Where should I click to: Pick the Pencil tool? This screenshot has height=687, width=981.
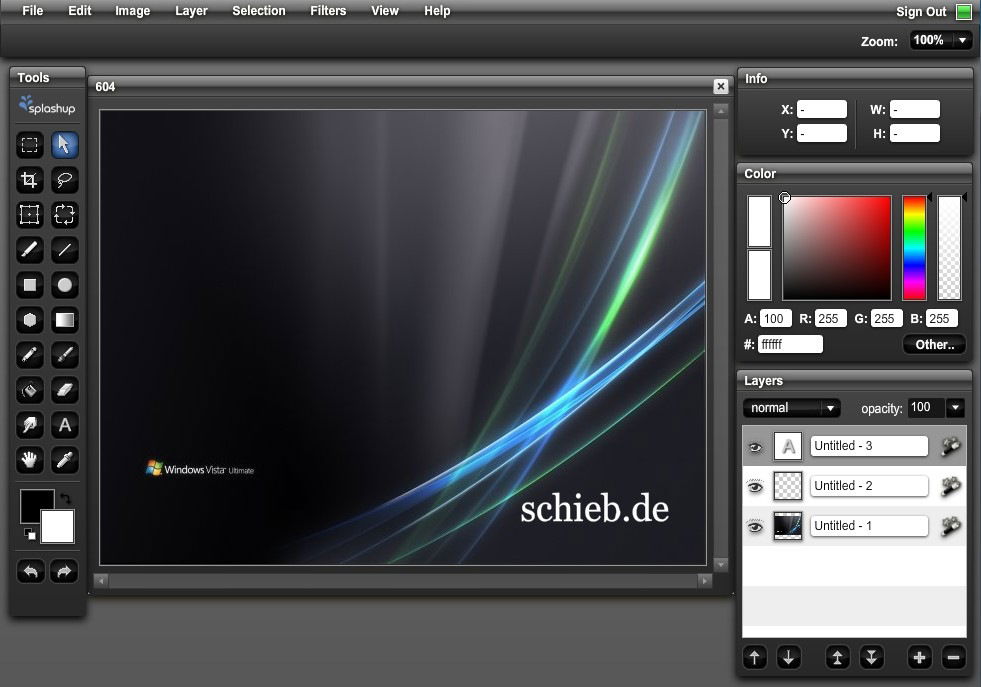click(x=29, y=355)
